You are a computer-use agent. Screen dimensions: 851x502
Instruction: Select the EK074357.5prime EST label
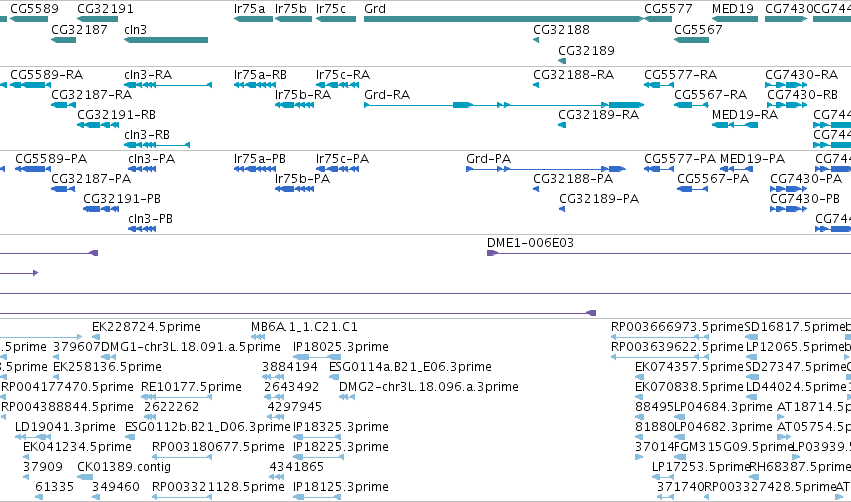click(689, 366)
